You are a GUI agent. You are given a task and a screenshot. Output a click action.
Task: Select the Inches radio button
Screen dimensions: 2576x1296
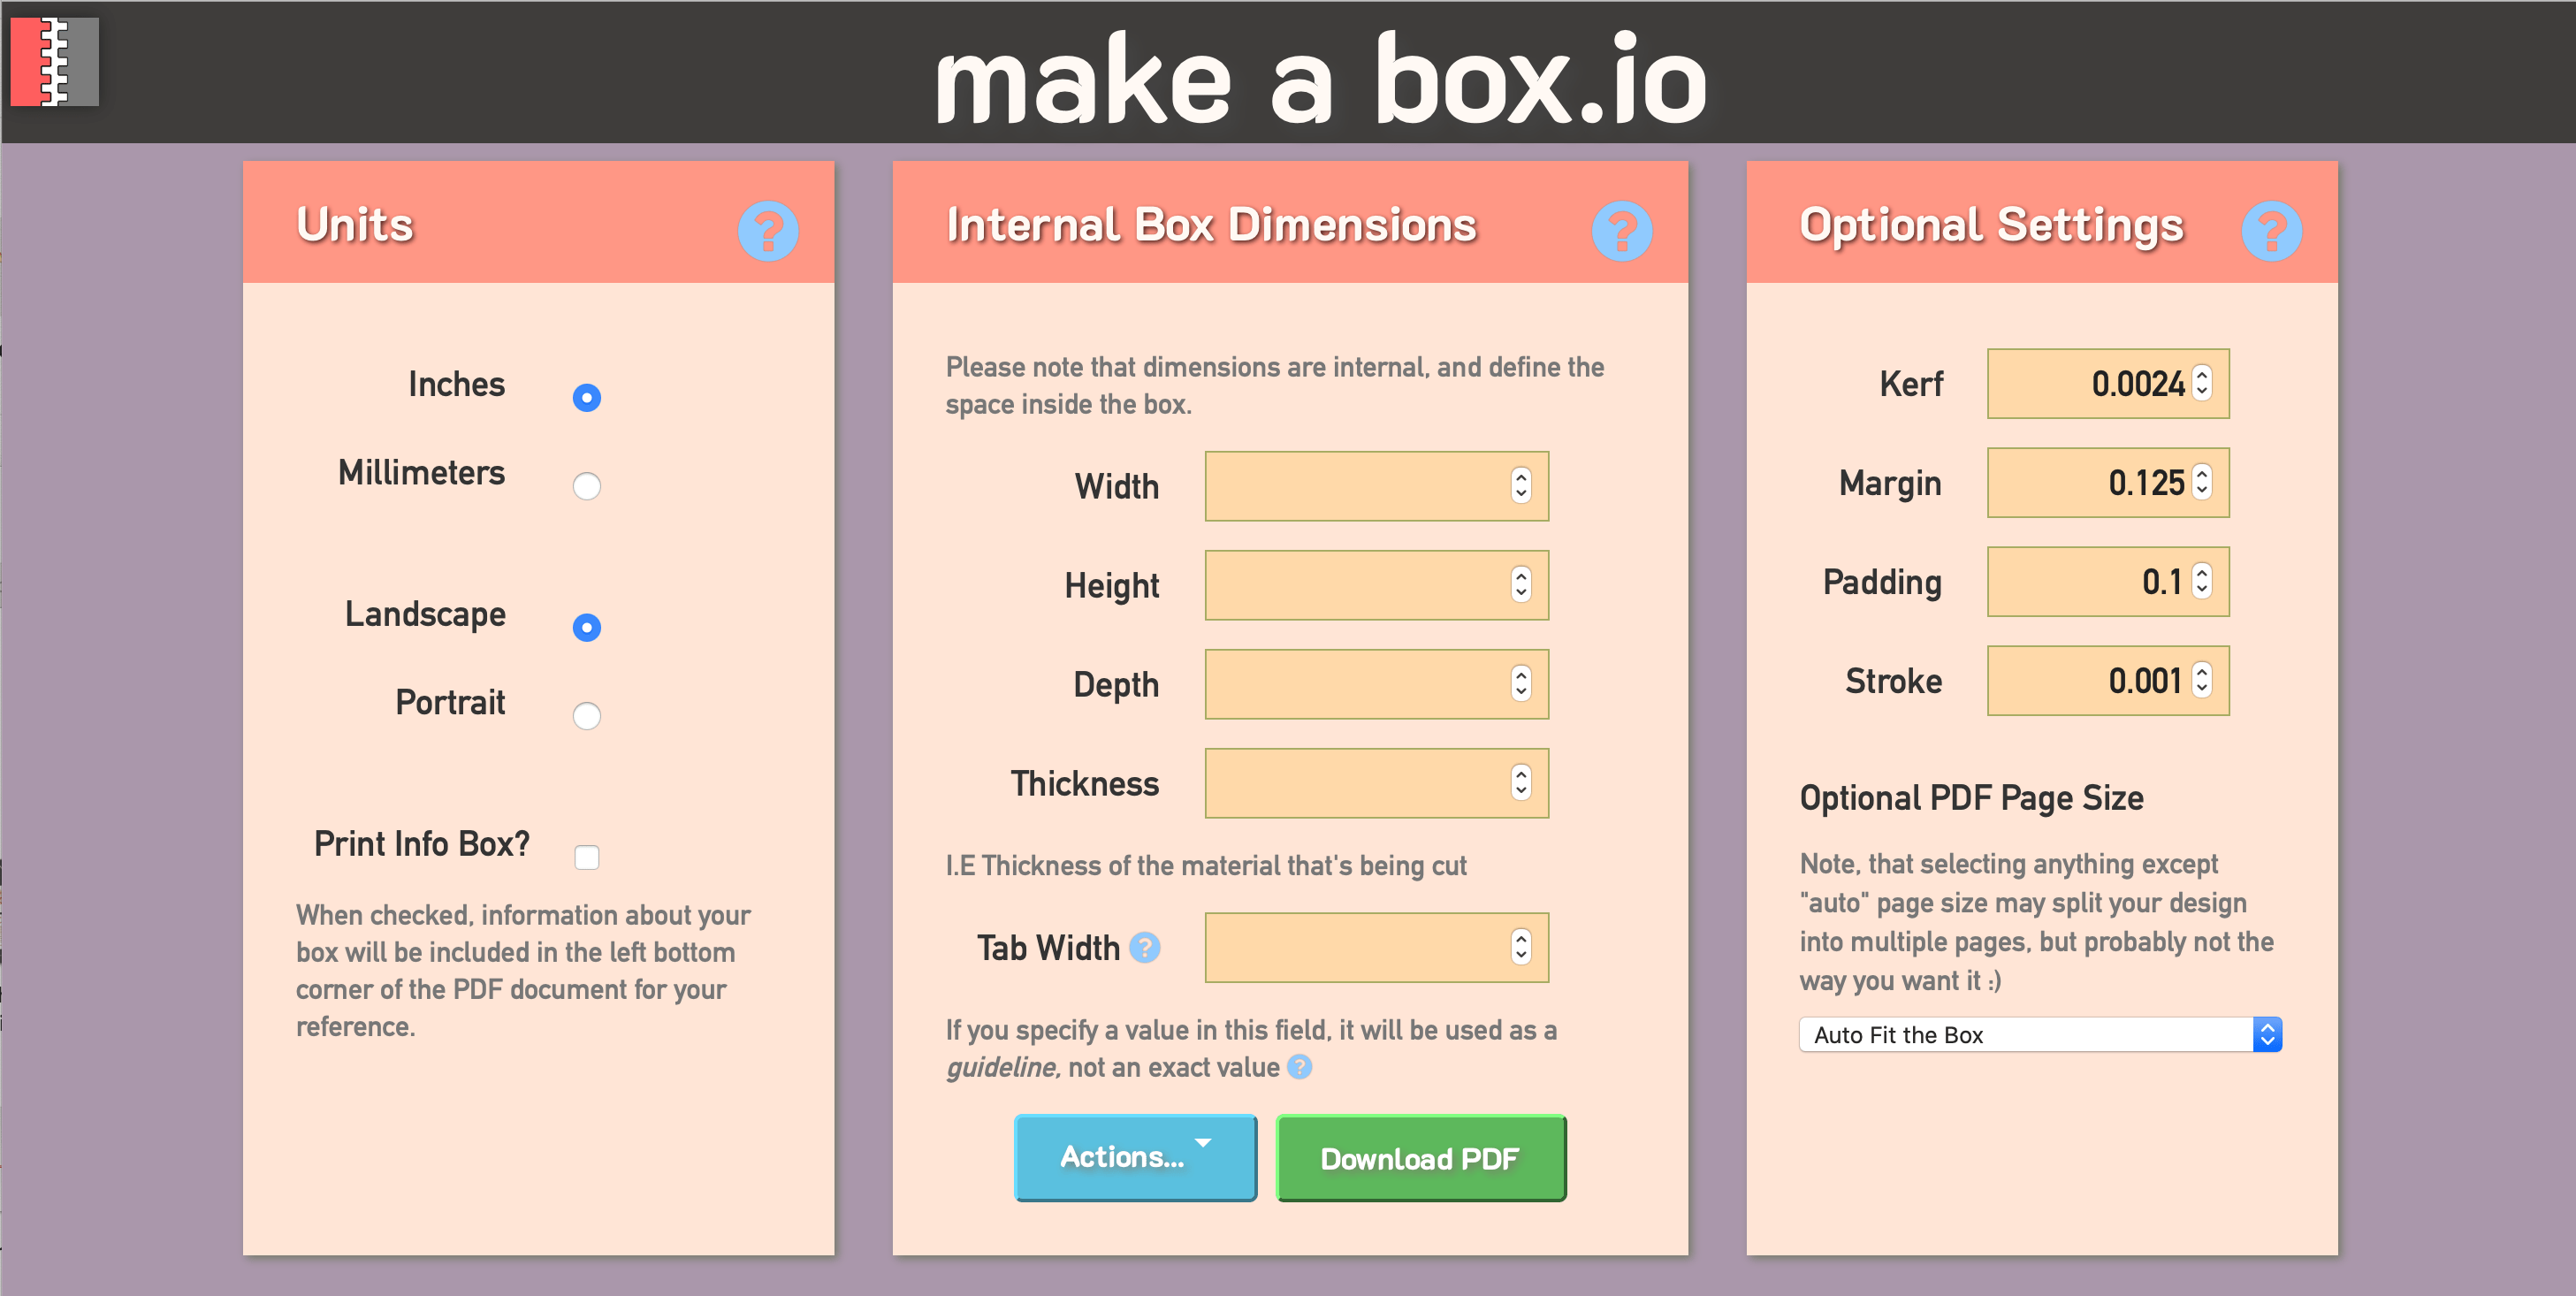pyautogui.click(x=587, y=399)
